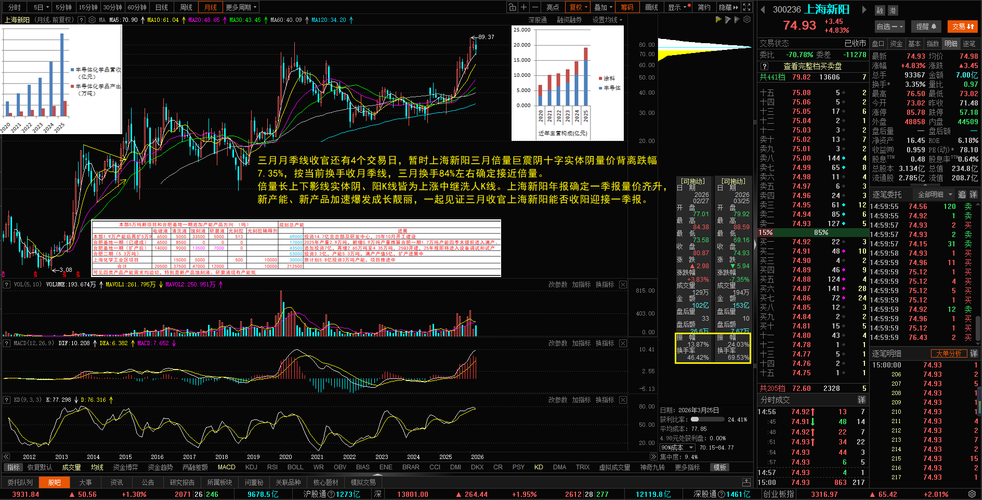Click 改参数 in the VOL panel
This screenshot has width=982, height=500.
[x=557, y=284]
